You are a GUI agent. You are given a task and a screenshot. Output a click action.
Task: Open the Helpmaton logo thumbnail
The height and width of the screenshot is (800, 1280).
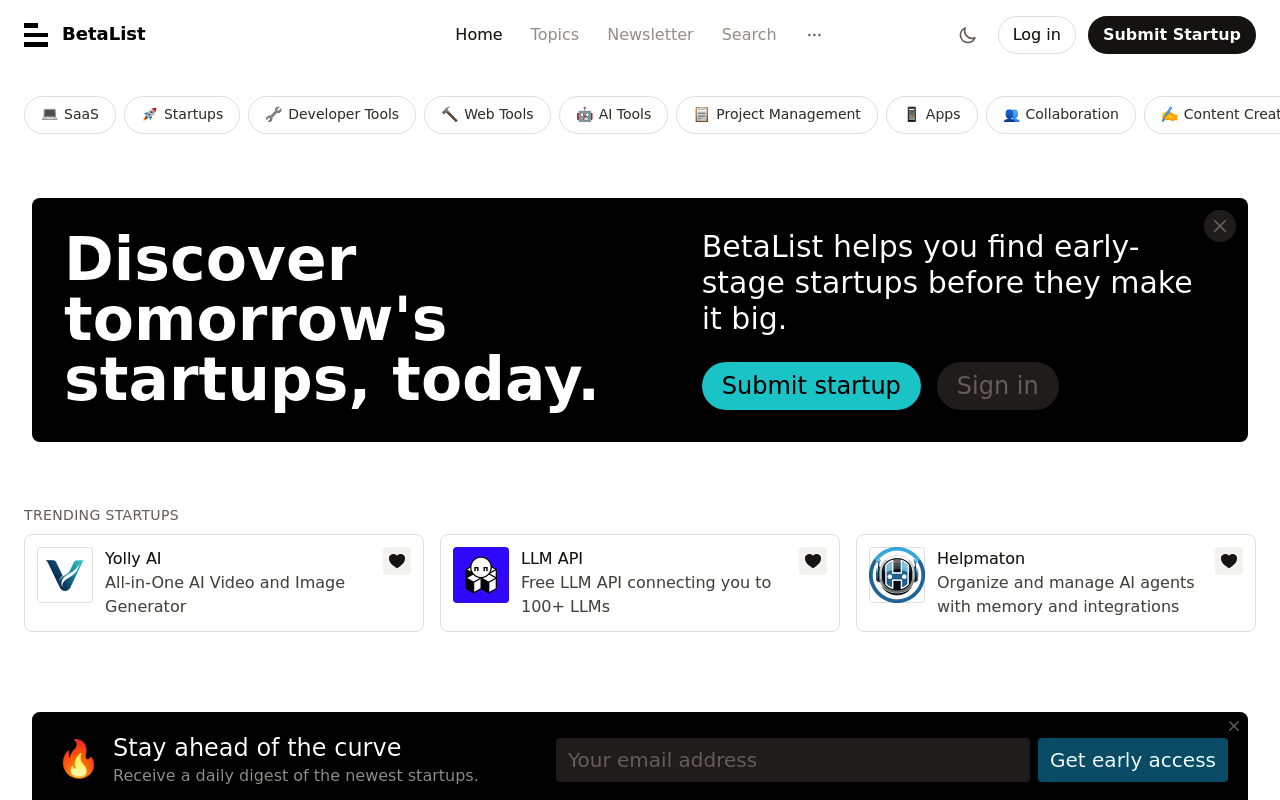897,575
